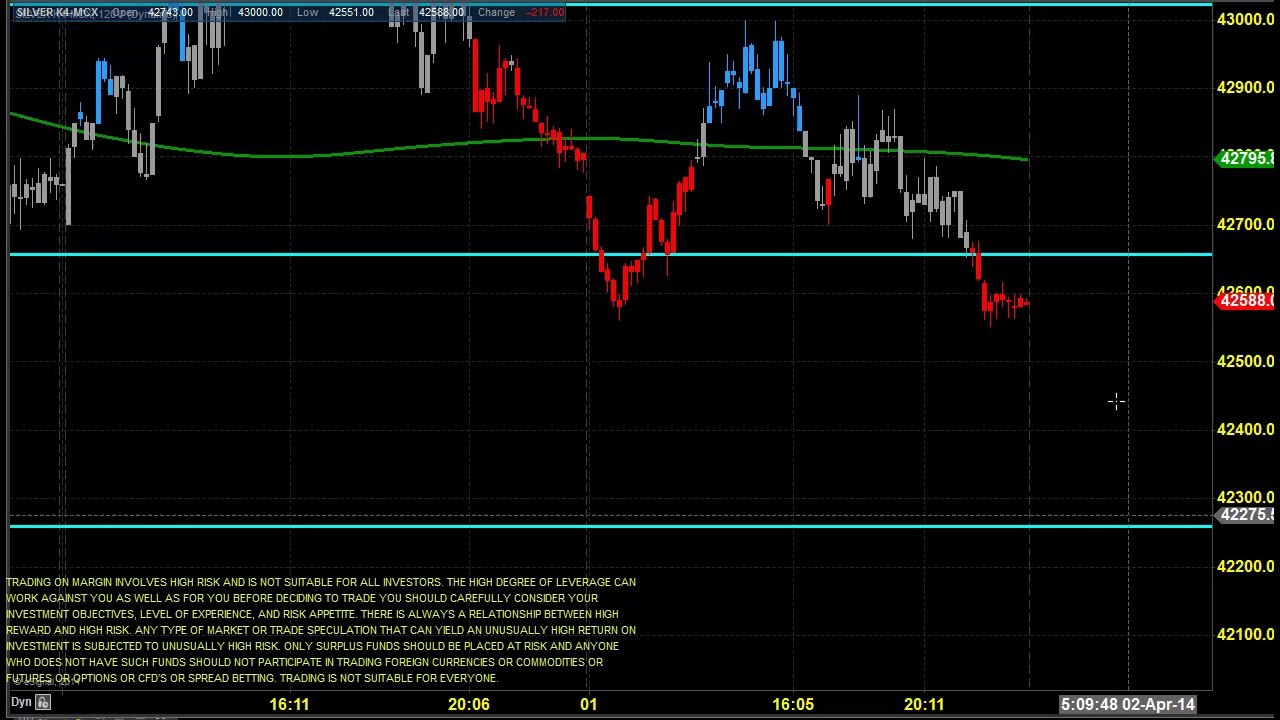Click the Dyn interval label
This screenshot has width=1280, height=720.
point(21,703)
